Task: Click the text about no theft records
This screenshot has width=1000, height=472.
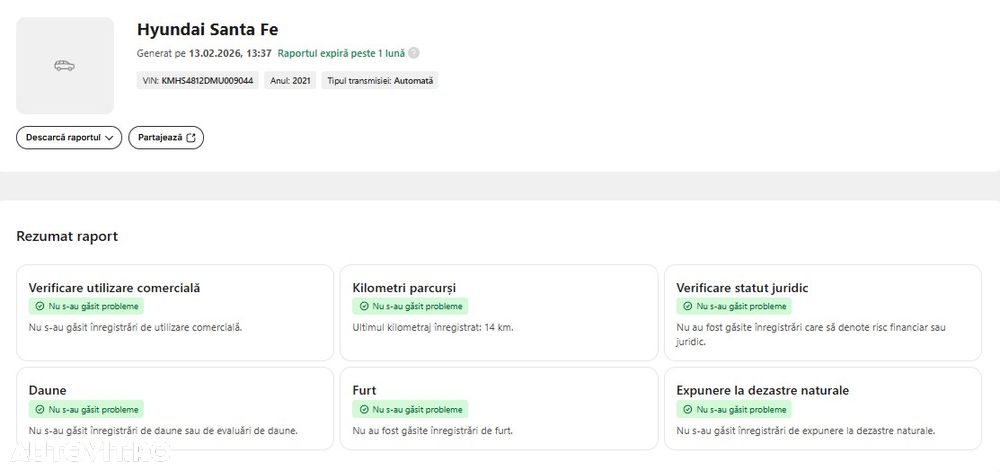Action: 432,431
